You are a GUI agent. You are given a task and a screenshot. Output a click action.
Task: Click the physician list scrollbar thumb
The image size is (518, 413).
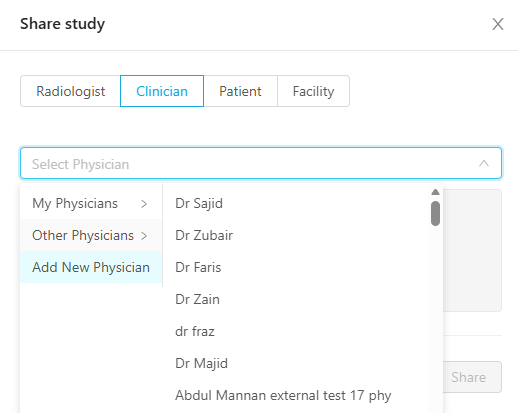(435, 213)
